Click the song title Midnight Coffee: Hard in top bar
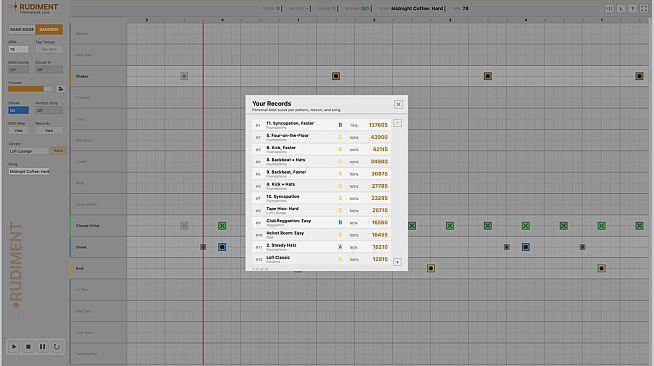 pos(417,8)
